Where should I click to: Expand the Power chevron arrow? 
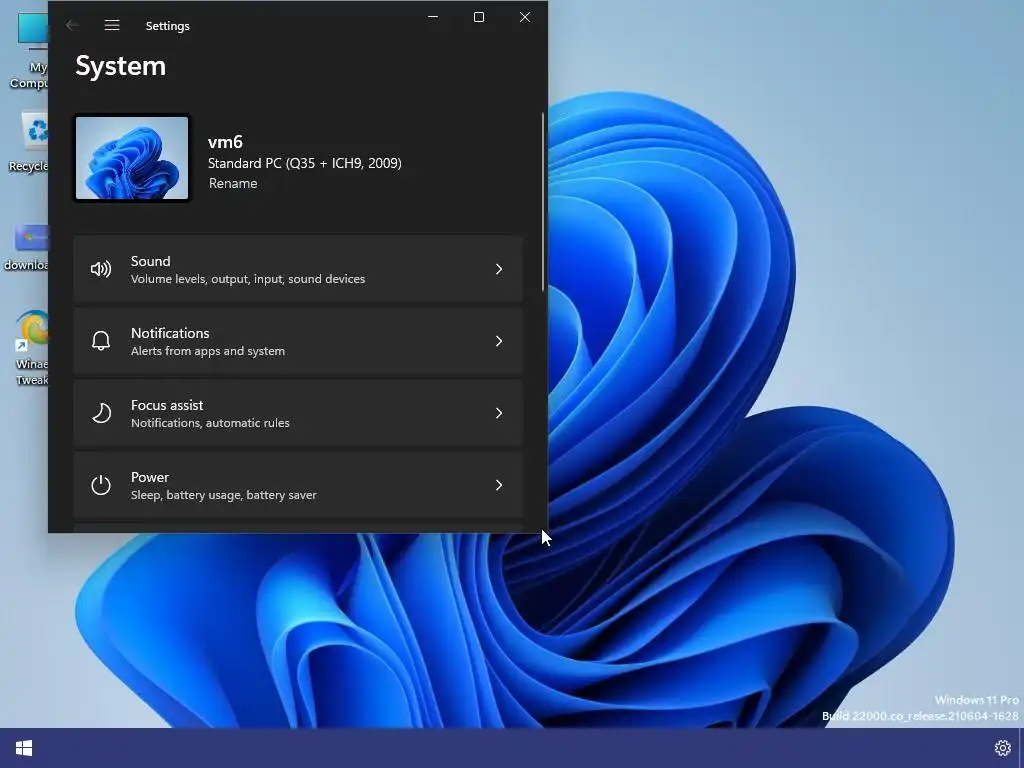pyautogui.click(x=499, y=485)
